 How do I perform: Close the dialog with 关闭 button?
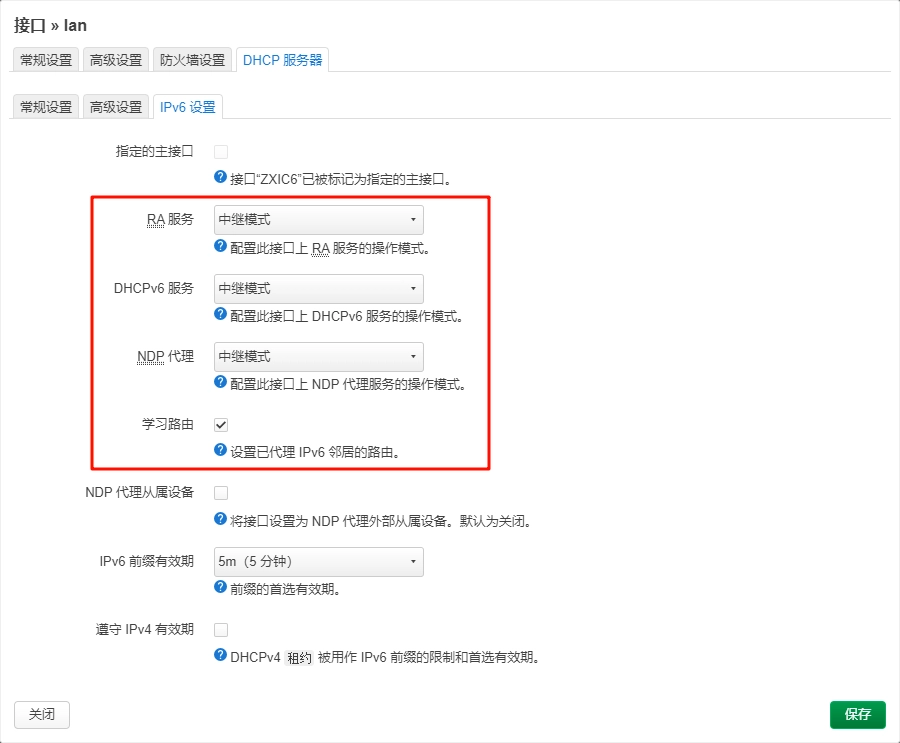click(41, 714)
